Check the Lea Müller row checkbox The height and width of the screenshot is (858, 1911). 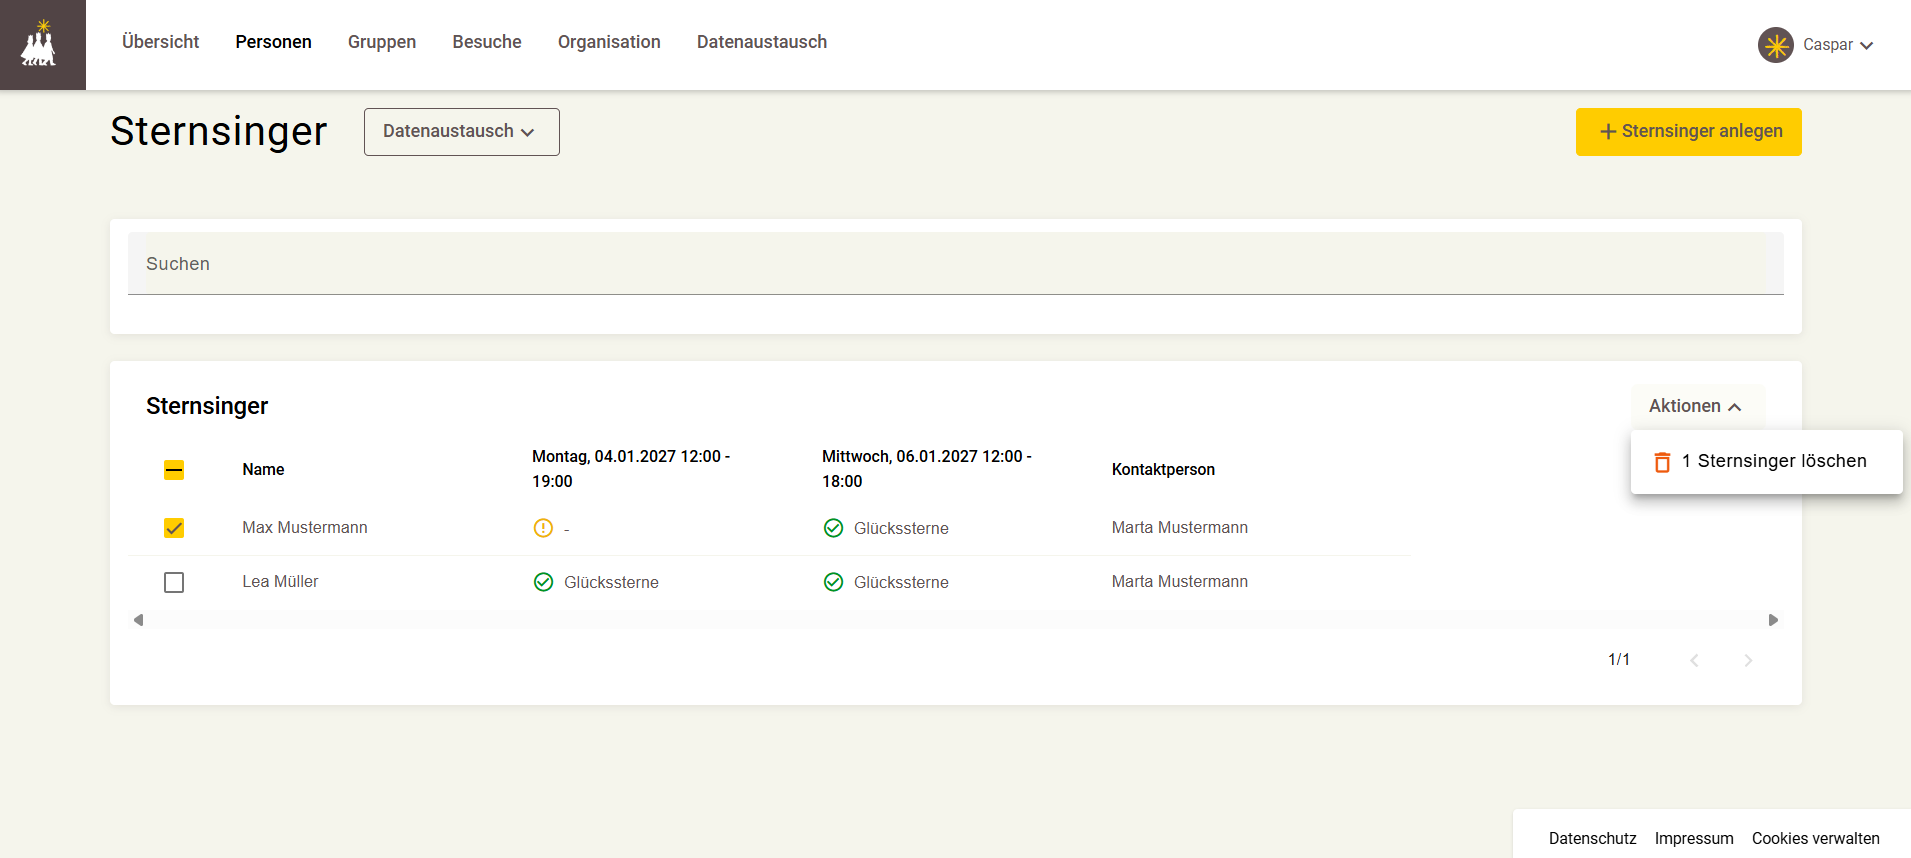[174, 582]
